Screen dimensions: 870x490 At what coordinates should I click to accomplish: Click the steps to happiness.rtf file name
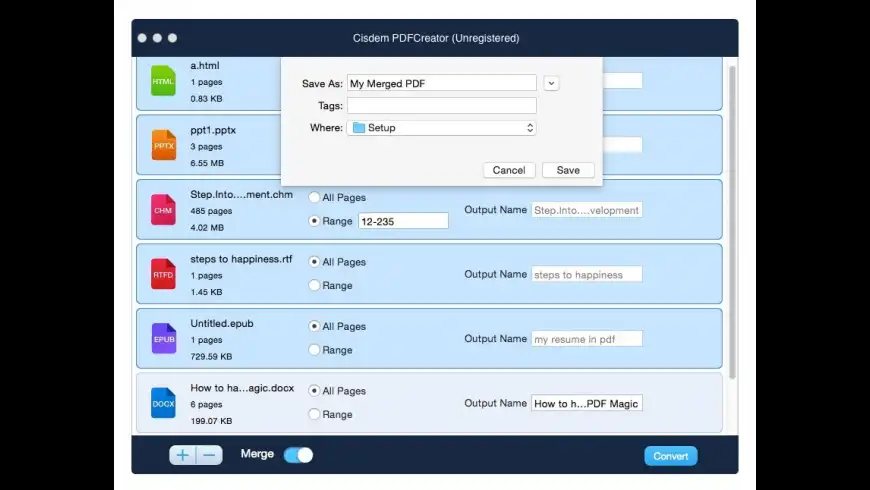(241, 259)
